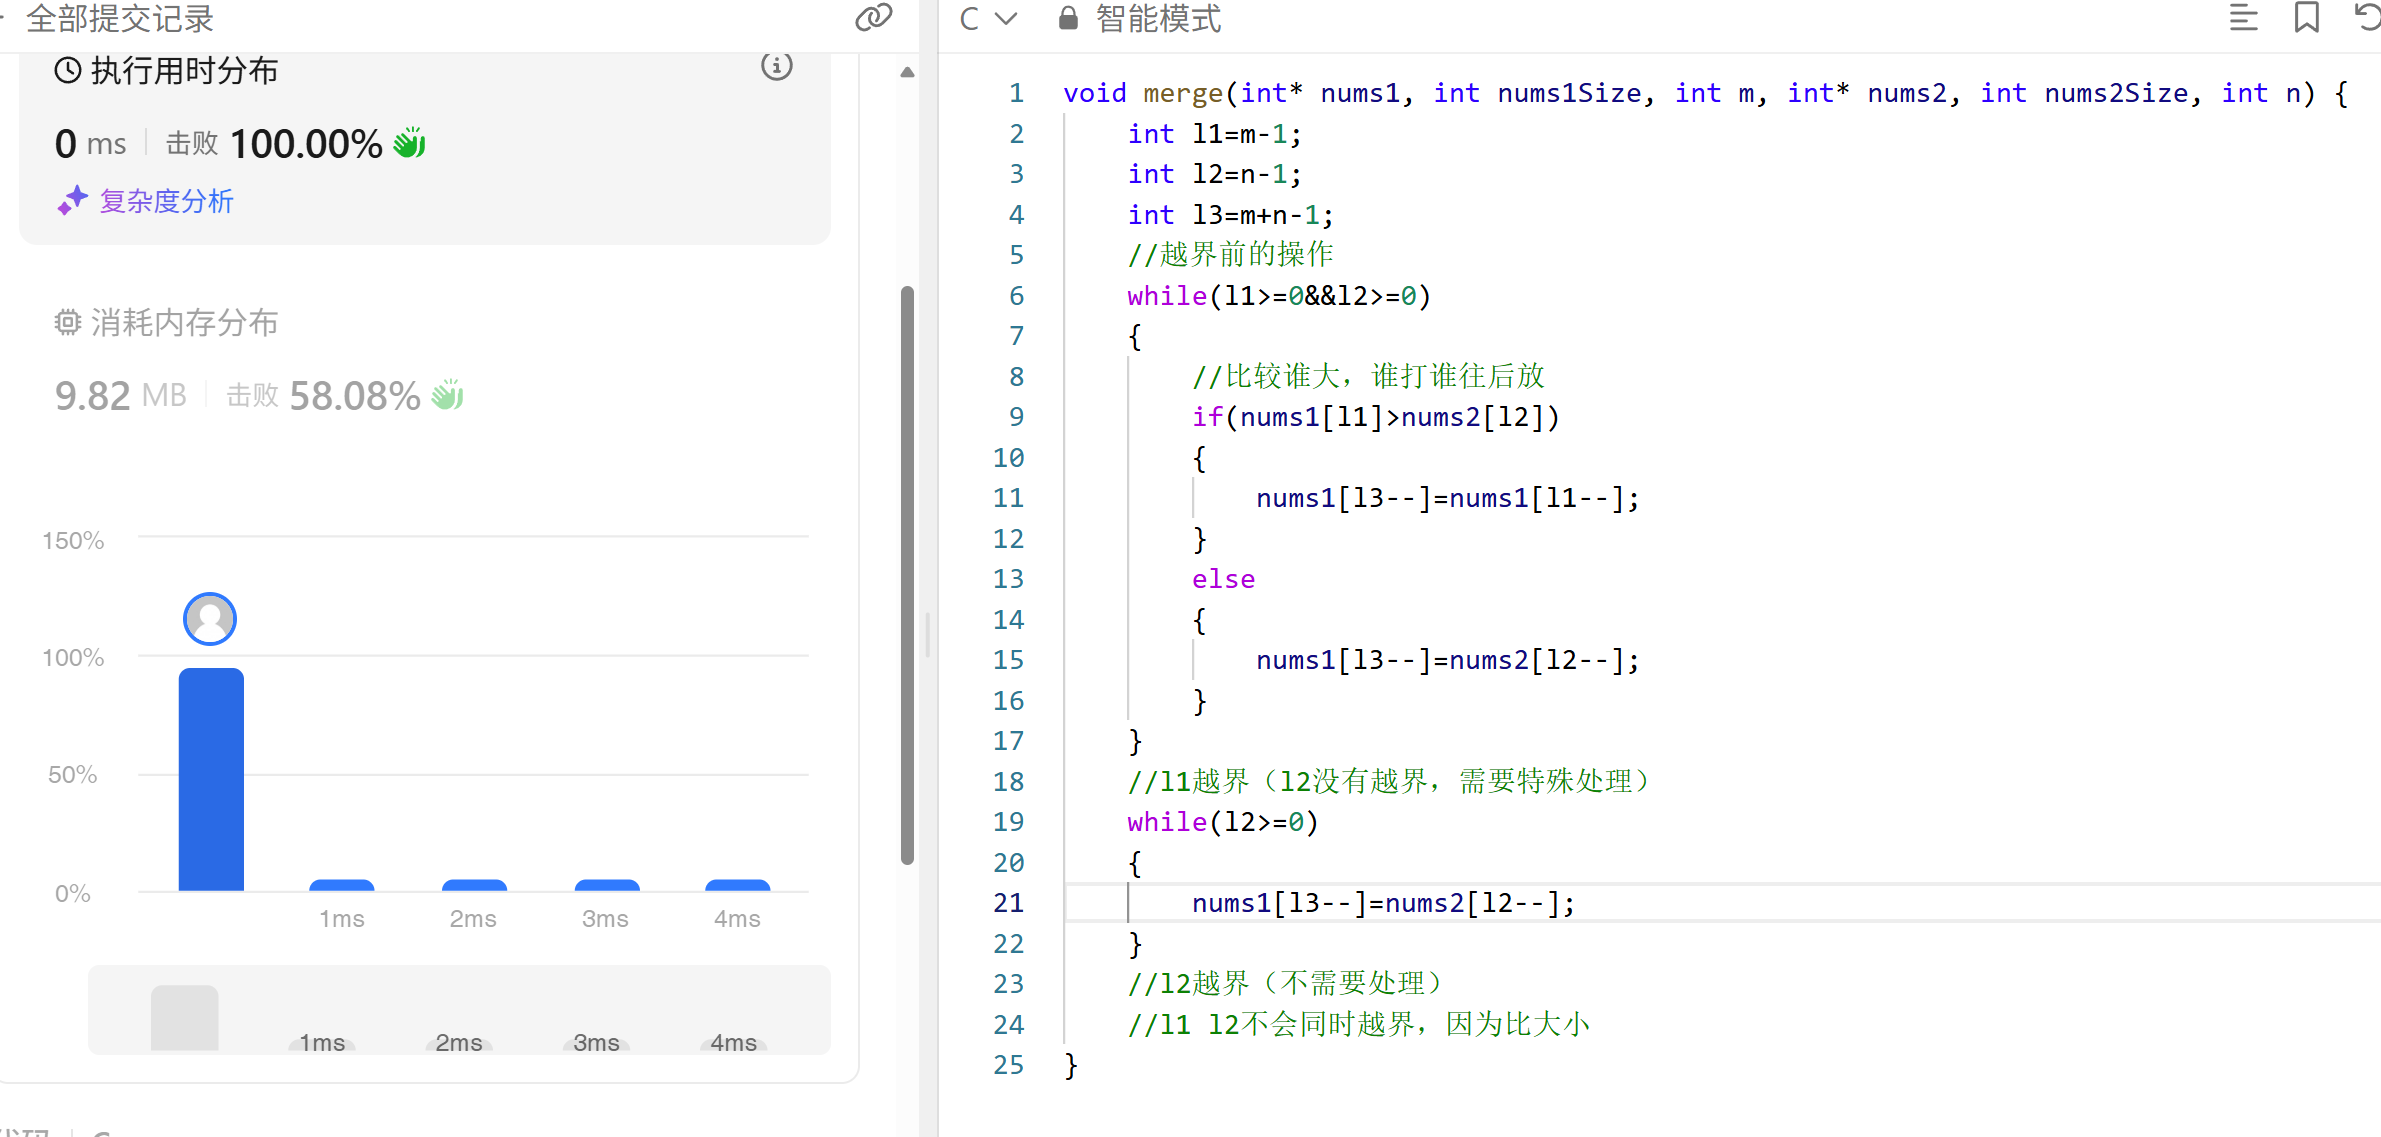Click the clock icon beside 执行用时分布

67,70
